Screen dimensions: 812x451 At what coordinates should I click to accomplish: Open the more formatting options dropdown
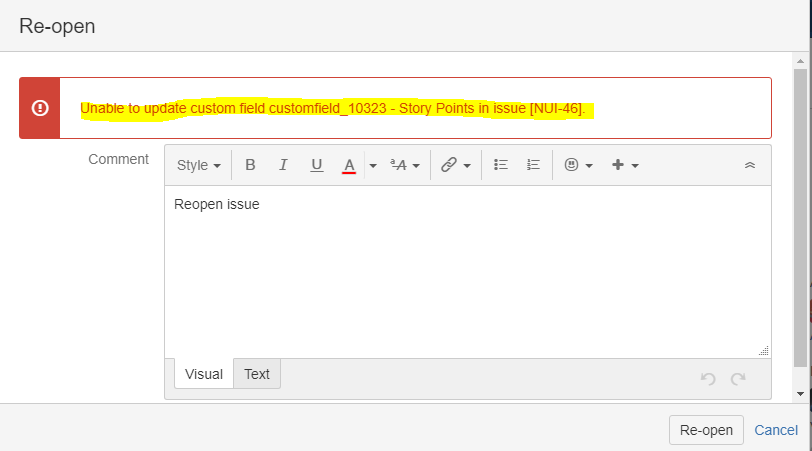click(x=405, y=165)
